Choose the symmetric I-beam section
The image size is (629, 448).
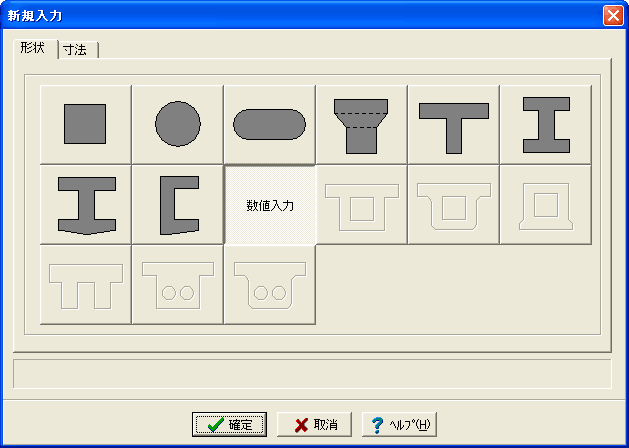pyautogui.click(x=546, y=124)
